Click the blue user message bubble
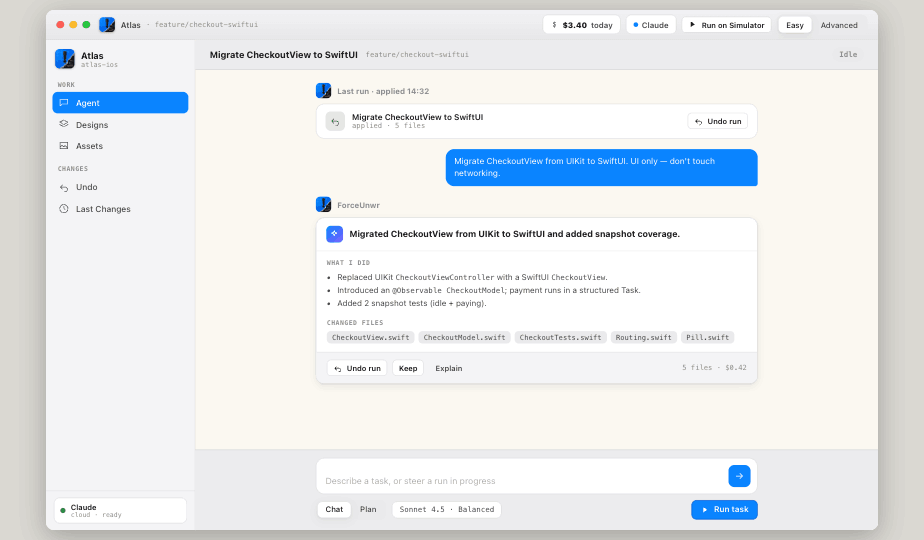Screen dimensions: 924x540 tap(602, 167)
